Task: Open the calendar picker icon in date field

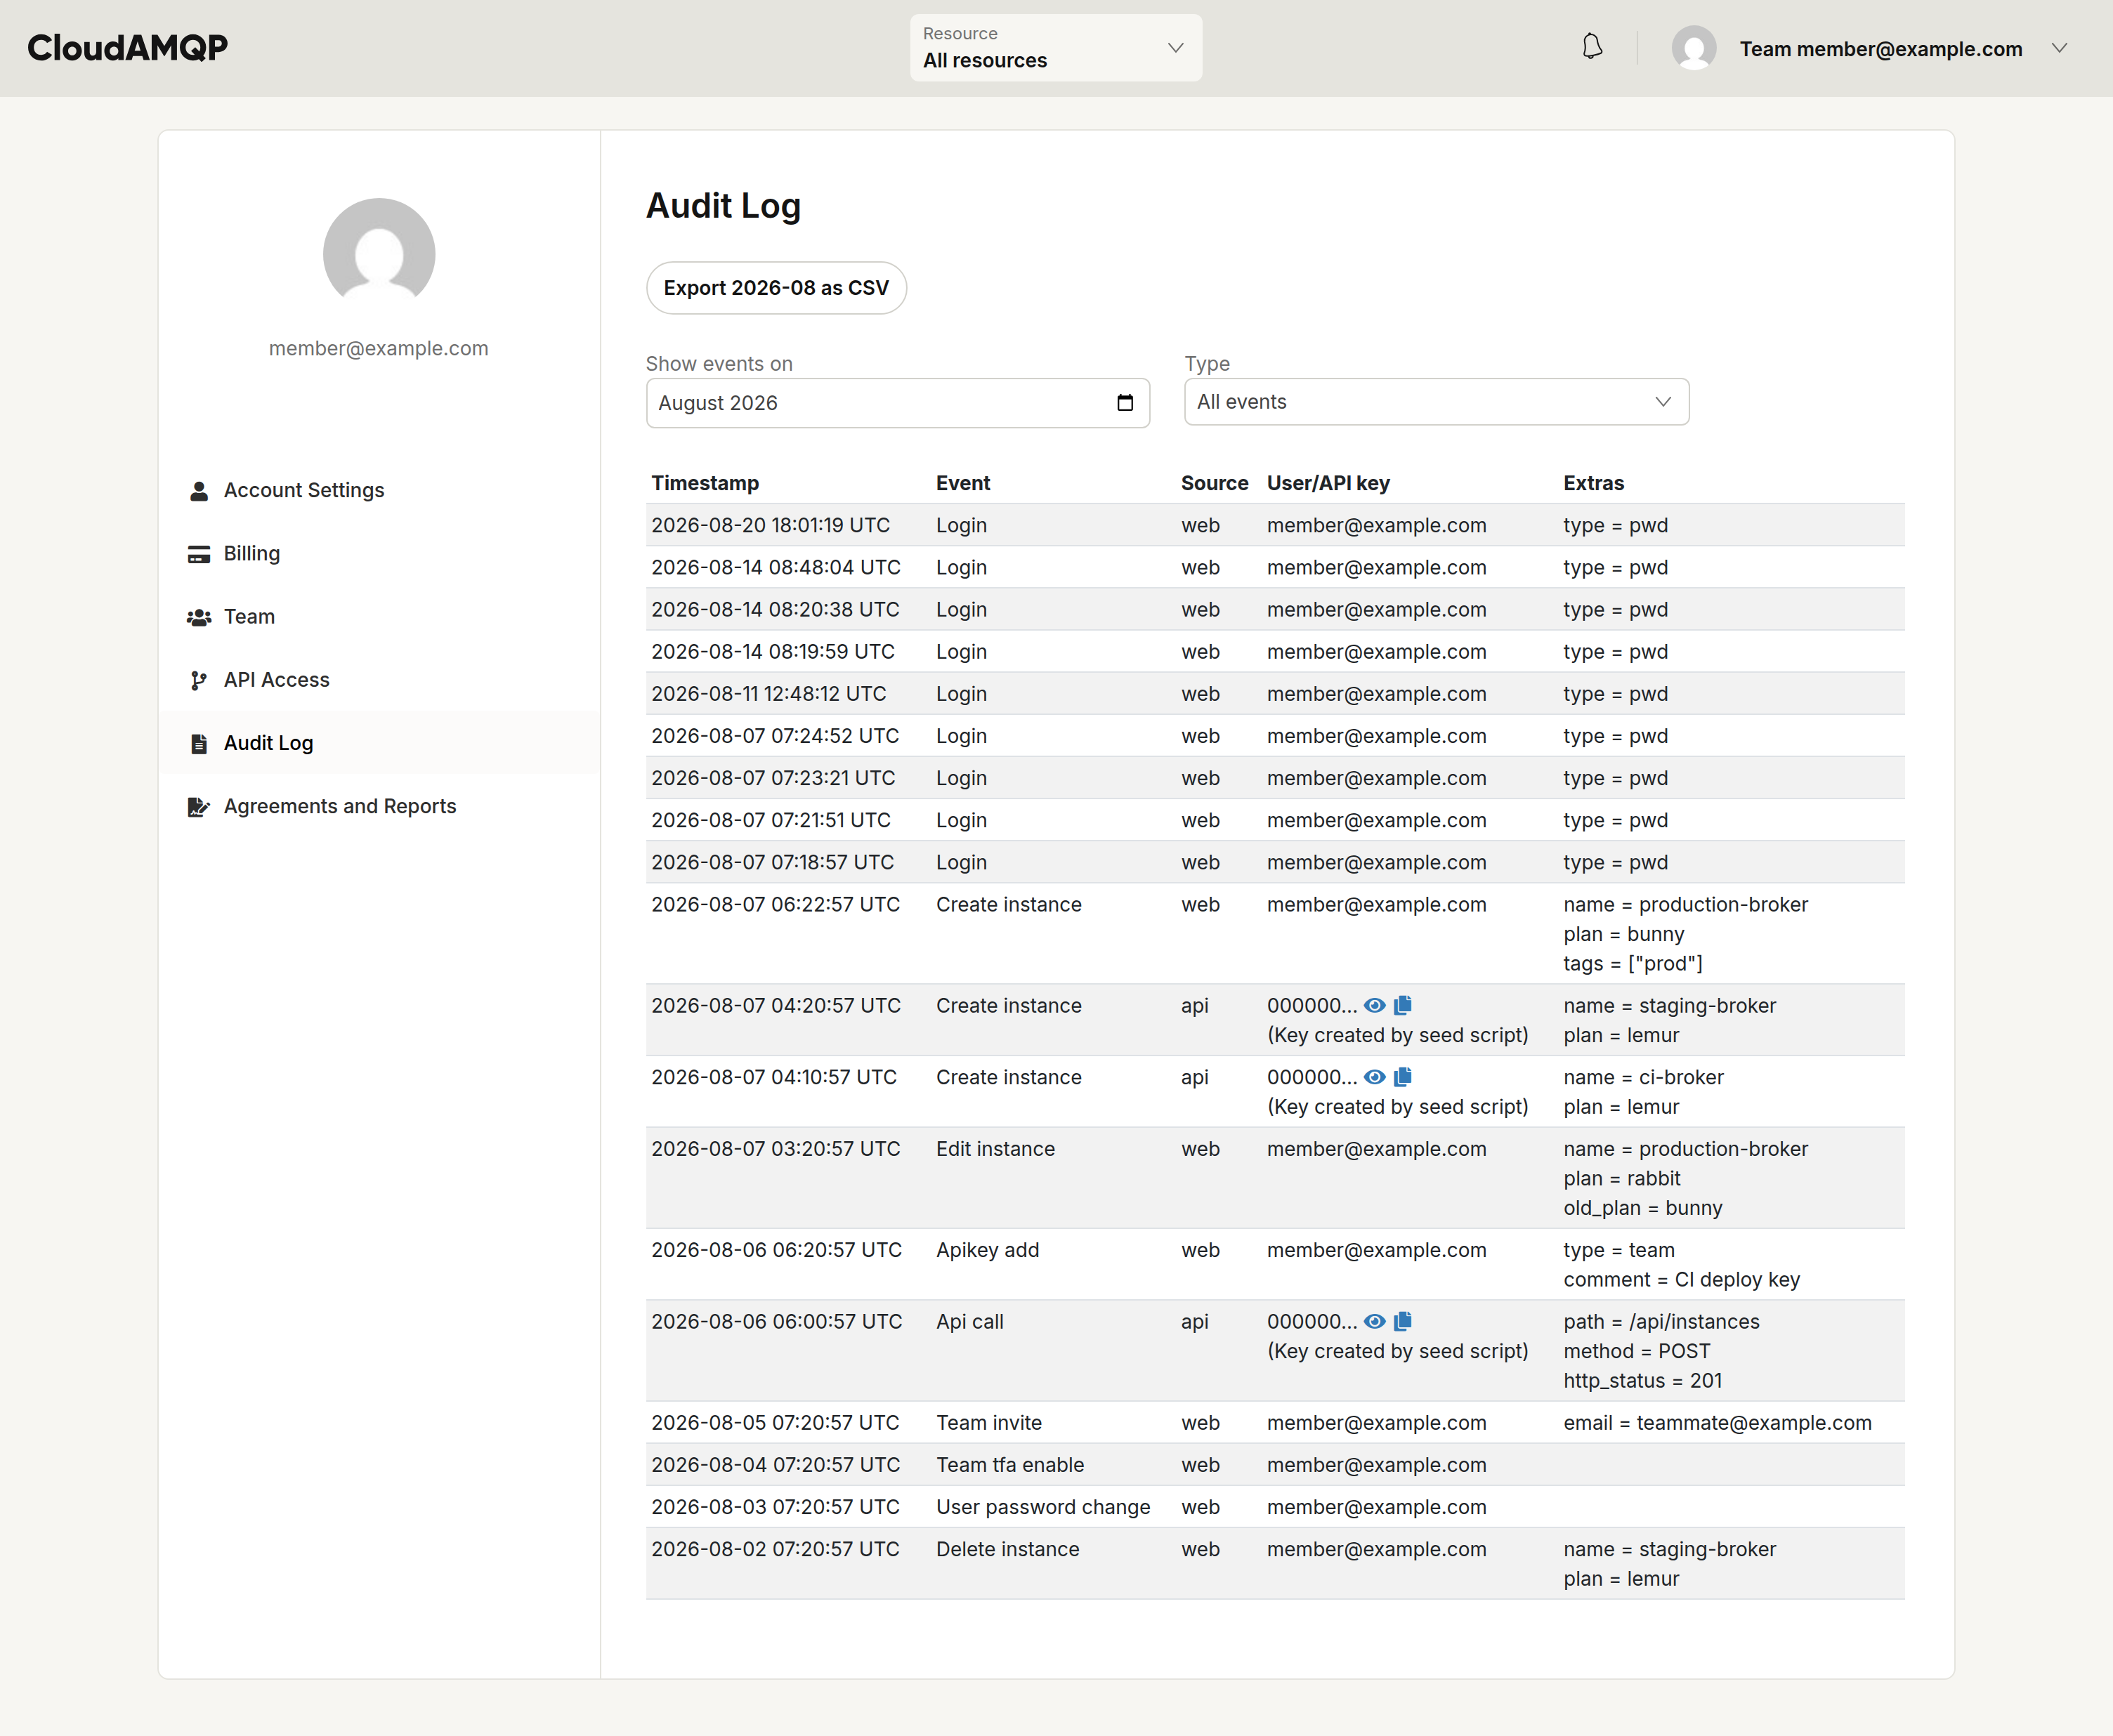Action: [x=1125, y=403]
